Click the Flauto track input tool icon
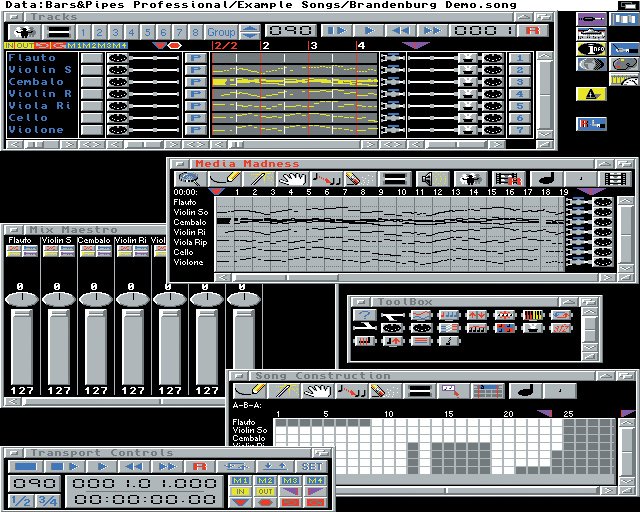This screenshot has height=512, width=640. point(118,58)
